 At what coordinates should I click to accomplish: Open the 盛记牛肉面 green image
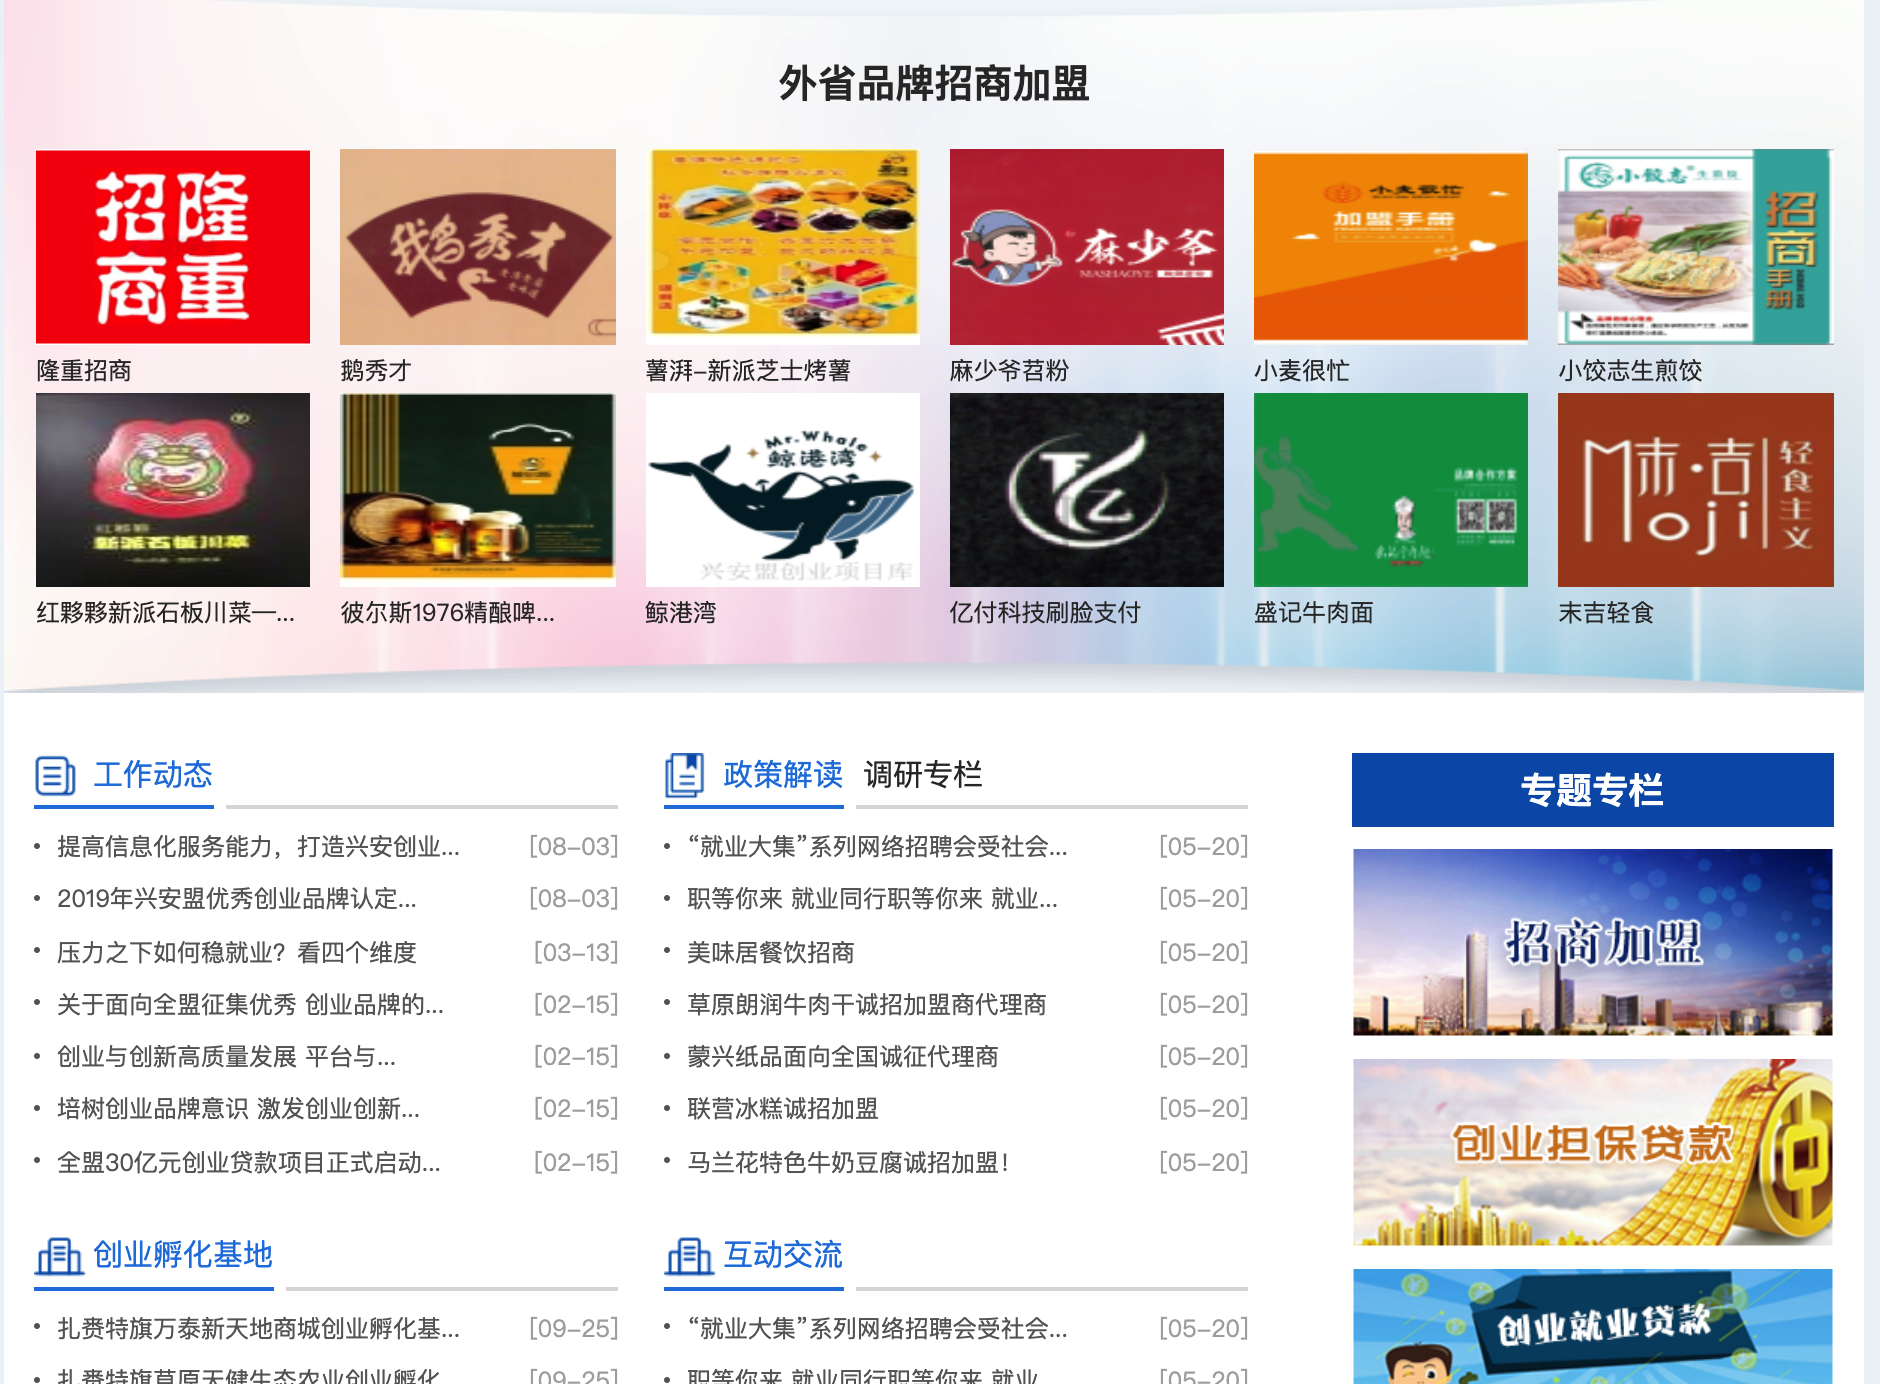point(1391,490)
